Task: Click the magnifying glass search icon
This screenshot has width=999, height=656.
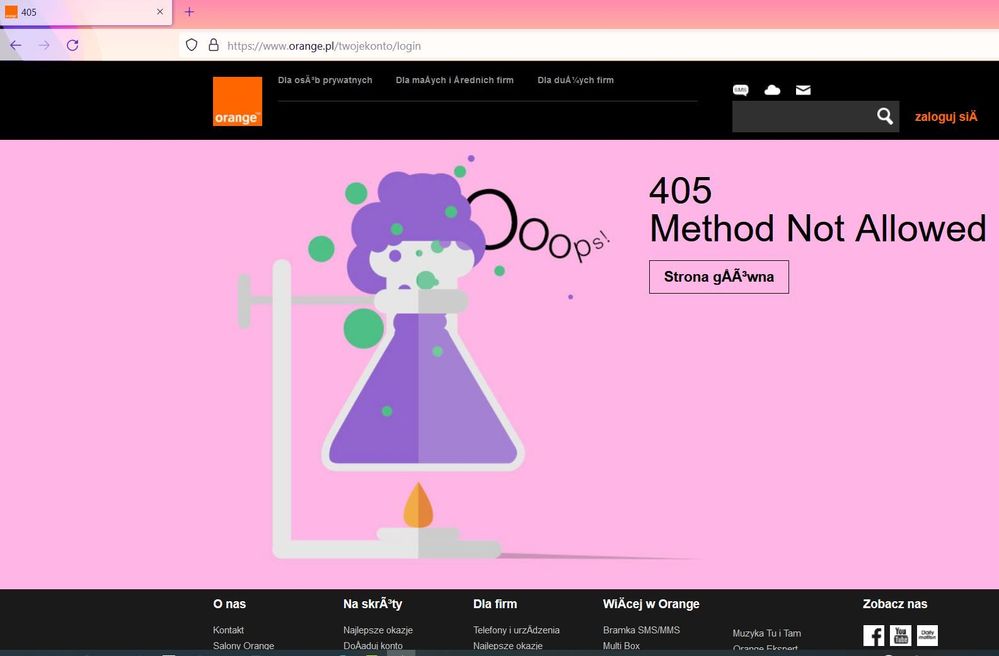Action: click(884, 116)
